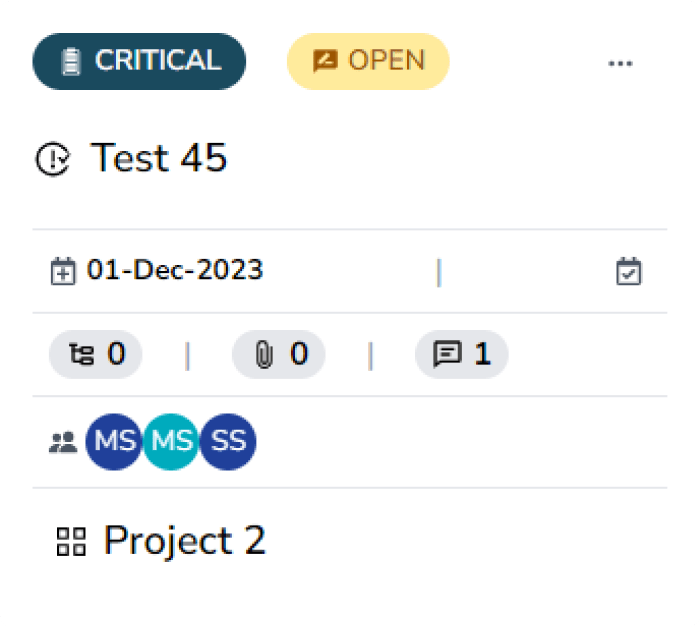This screenshot has height=627, width=700.
Task: Click the project grid icon
Action: tap(71, 542)
